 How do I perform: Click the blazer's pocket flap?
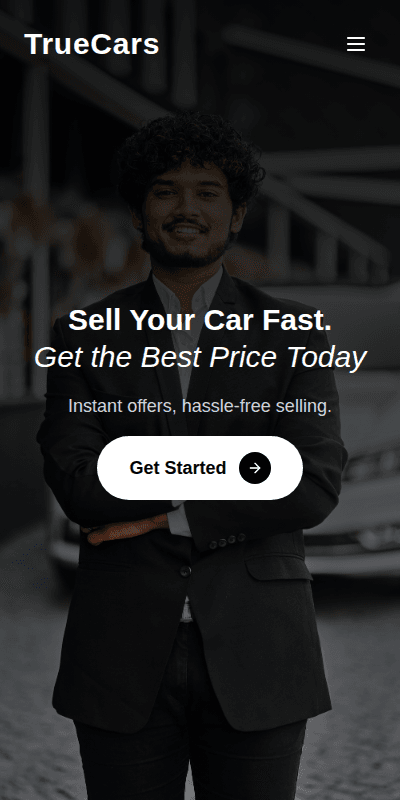[278, 568]
